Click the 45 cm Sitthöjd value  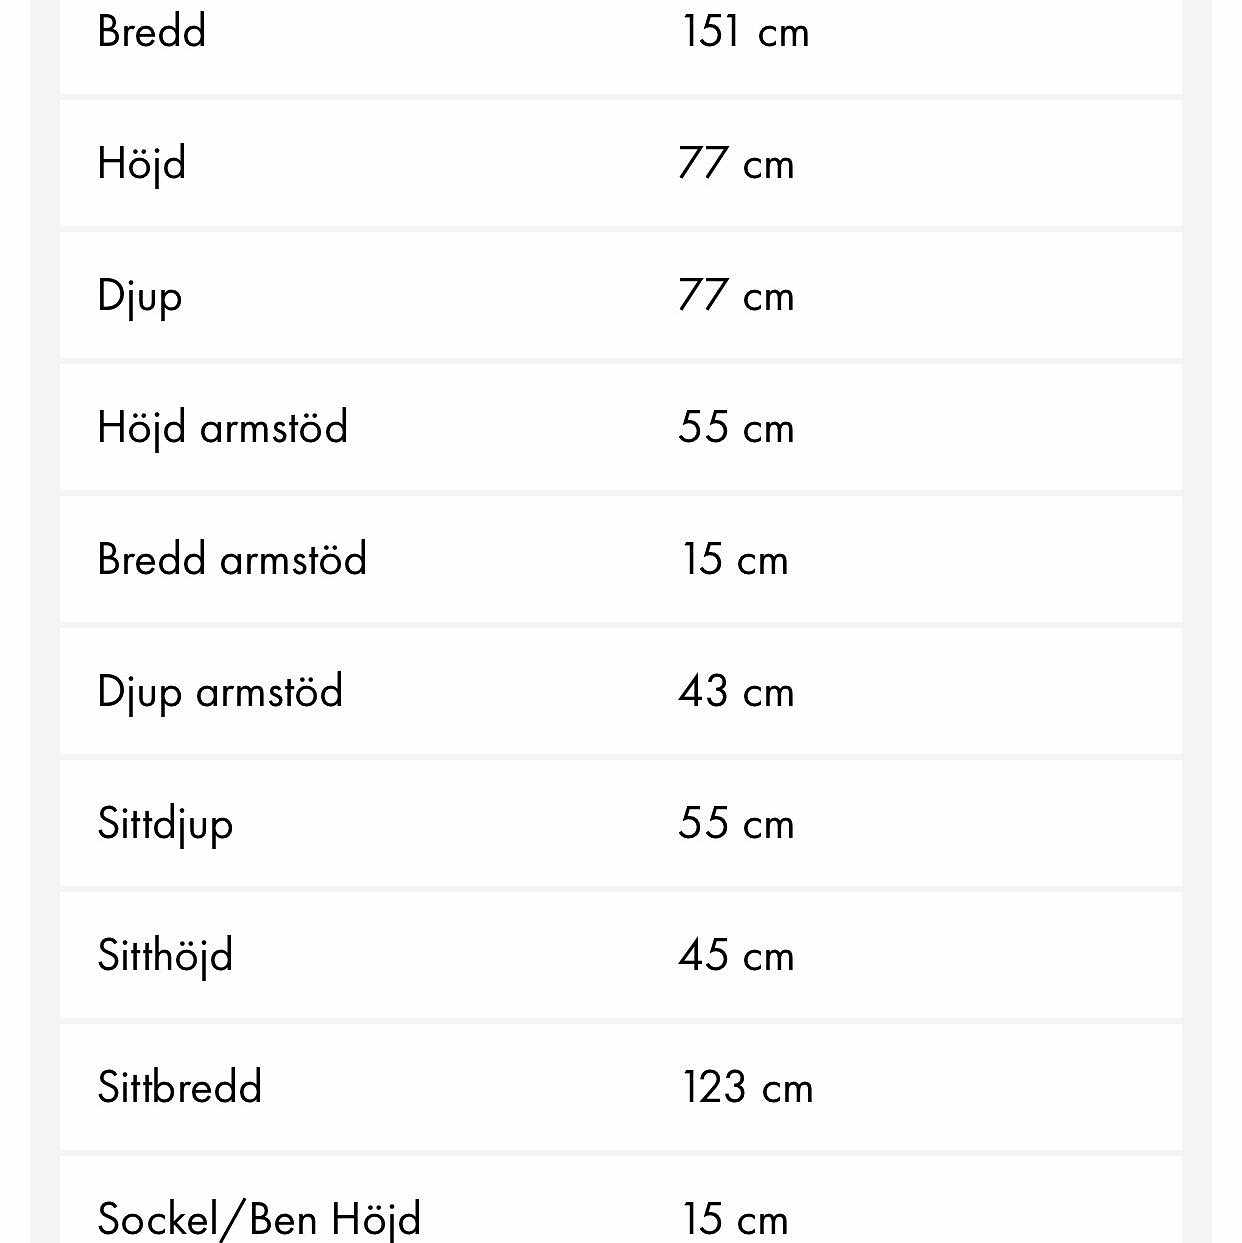736,955
